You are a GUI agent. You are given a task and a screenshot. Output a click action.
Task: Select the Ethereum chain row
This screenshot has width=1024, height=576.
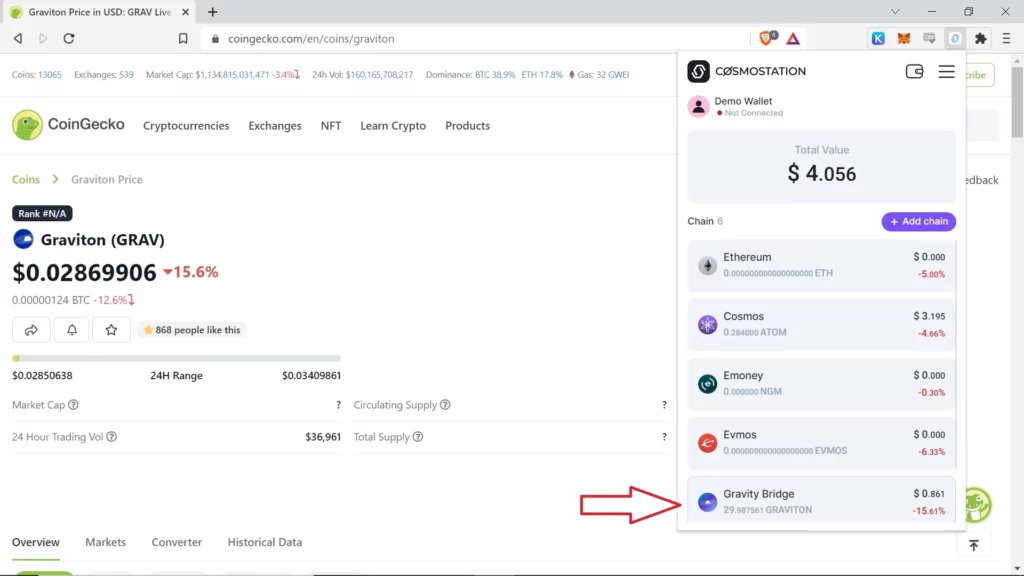tap(822, 265)
